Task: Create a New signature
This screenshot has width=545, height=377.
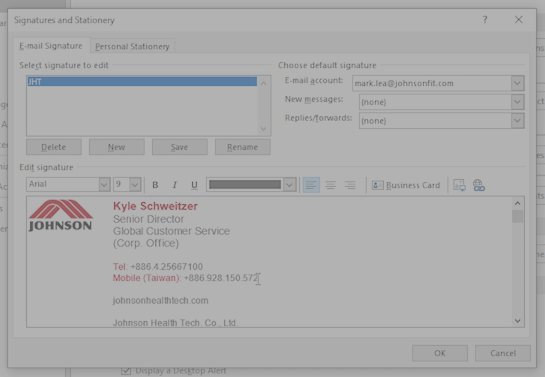Action: [116, 147]
